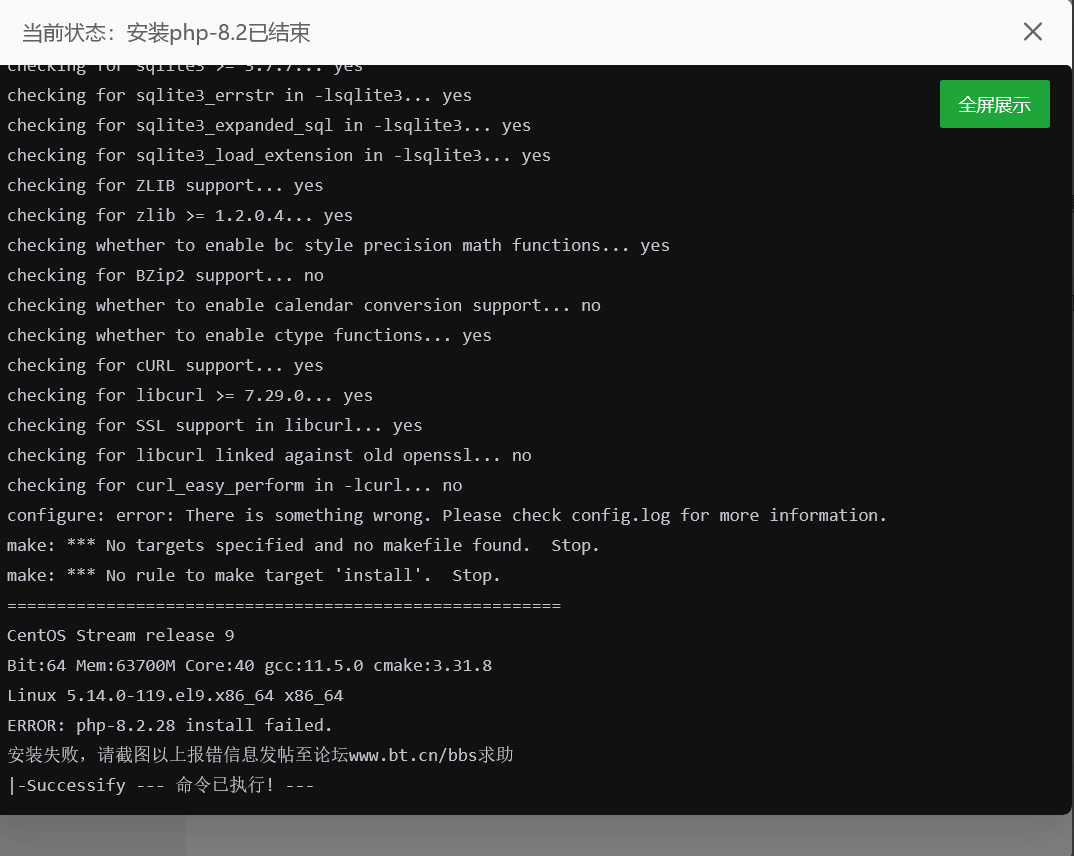Click the ERROR: php-8.2.28 install failed line
1074x856 pixels.
170,725
